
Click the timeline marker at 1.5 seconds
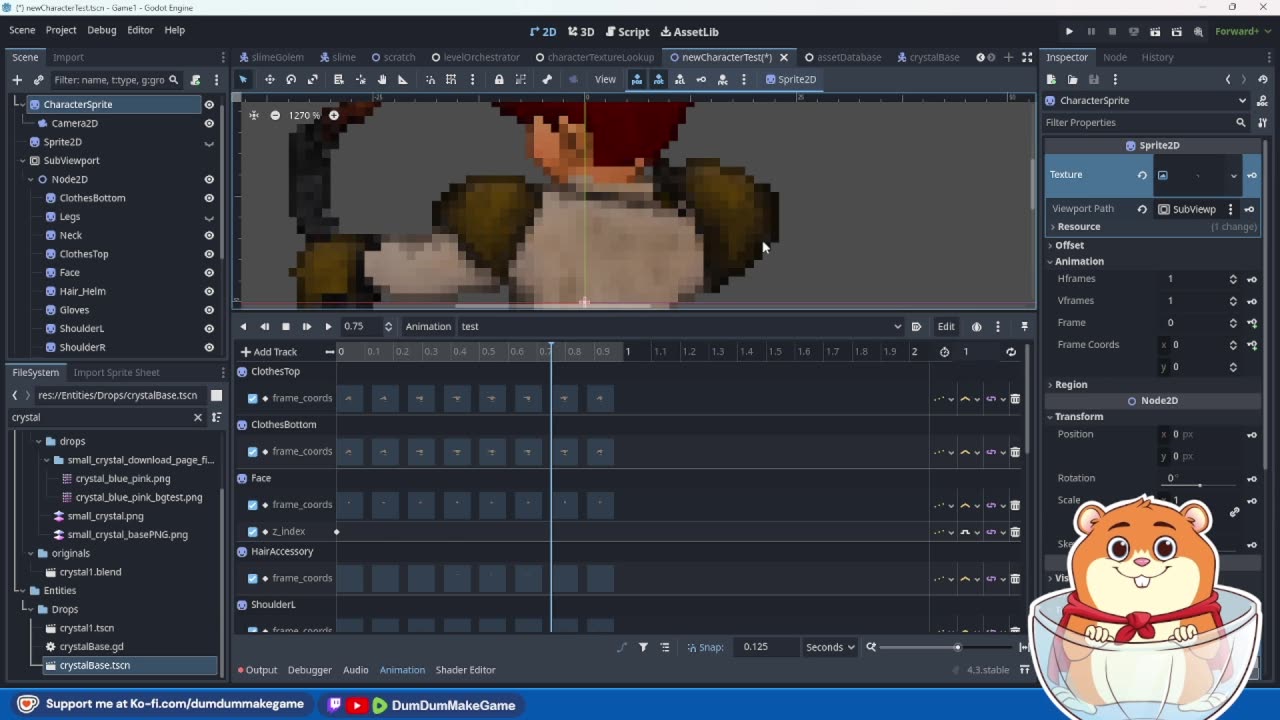775,352
